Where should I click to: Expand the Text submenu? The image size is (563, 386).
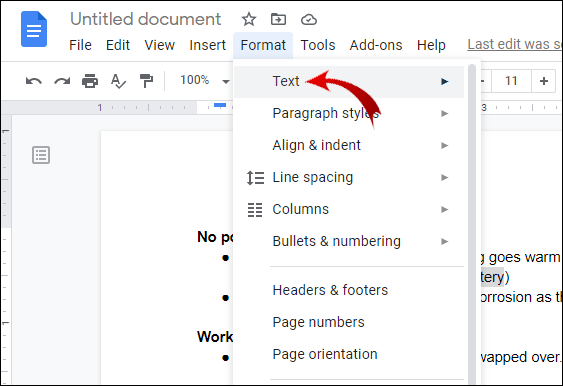[x=349, y=82]
